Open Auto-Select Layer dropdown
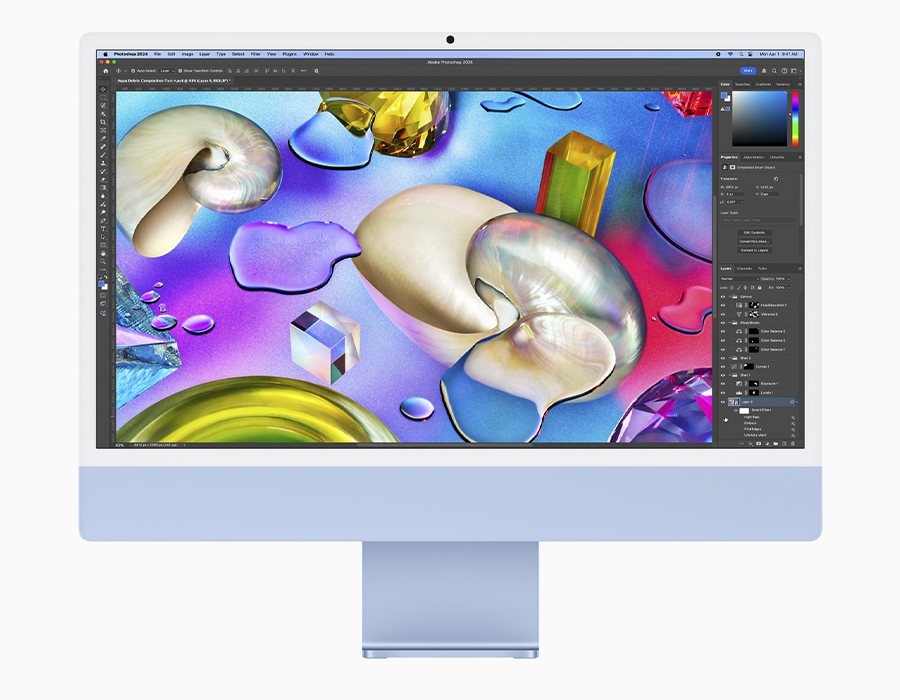This screenshot has height=700, width=900. (166, 71)
